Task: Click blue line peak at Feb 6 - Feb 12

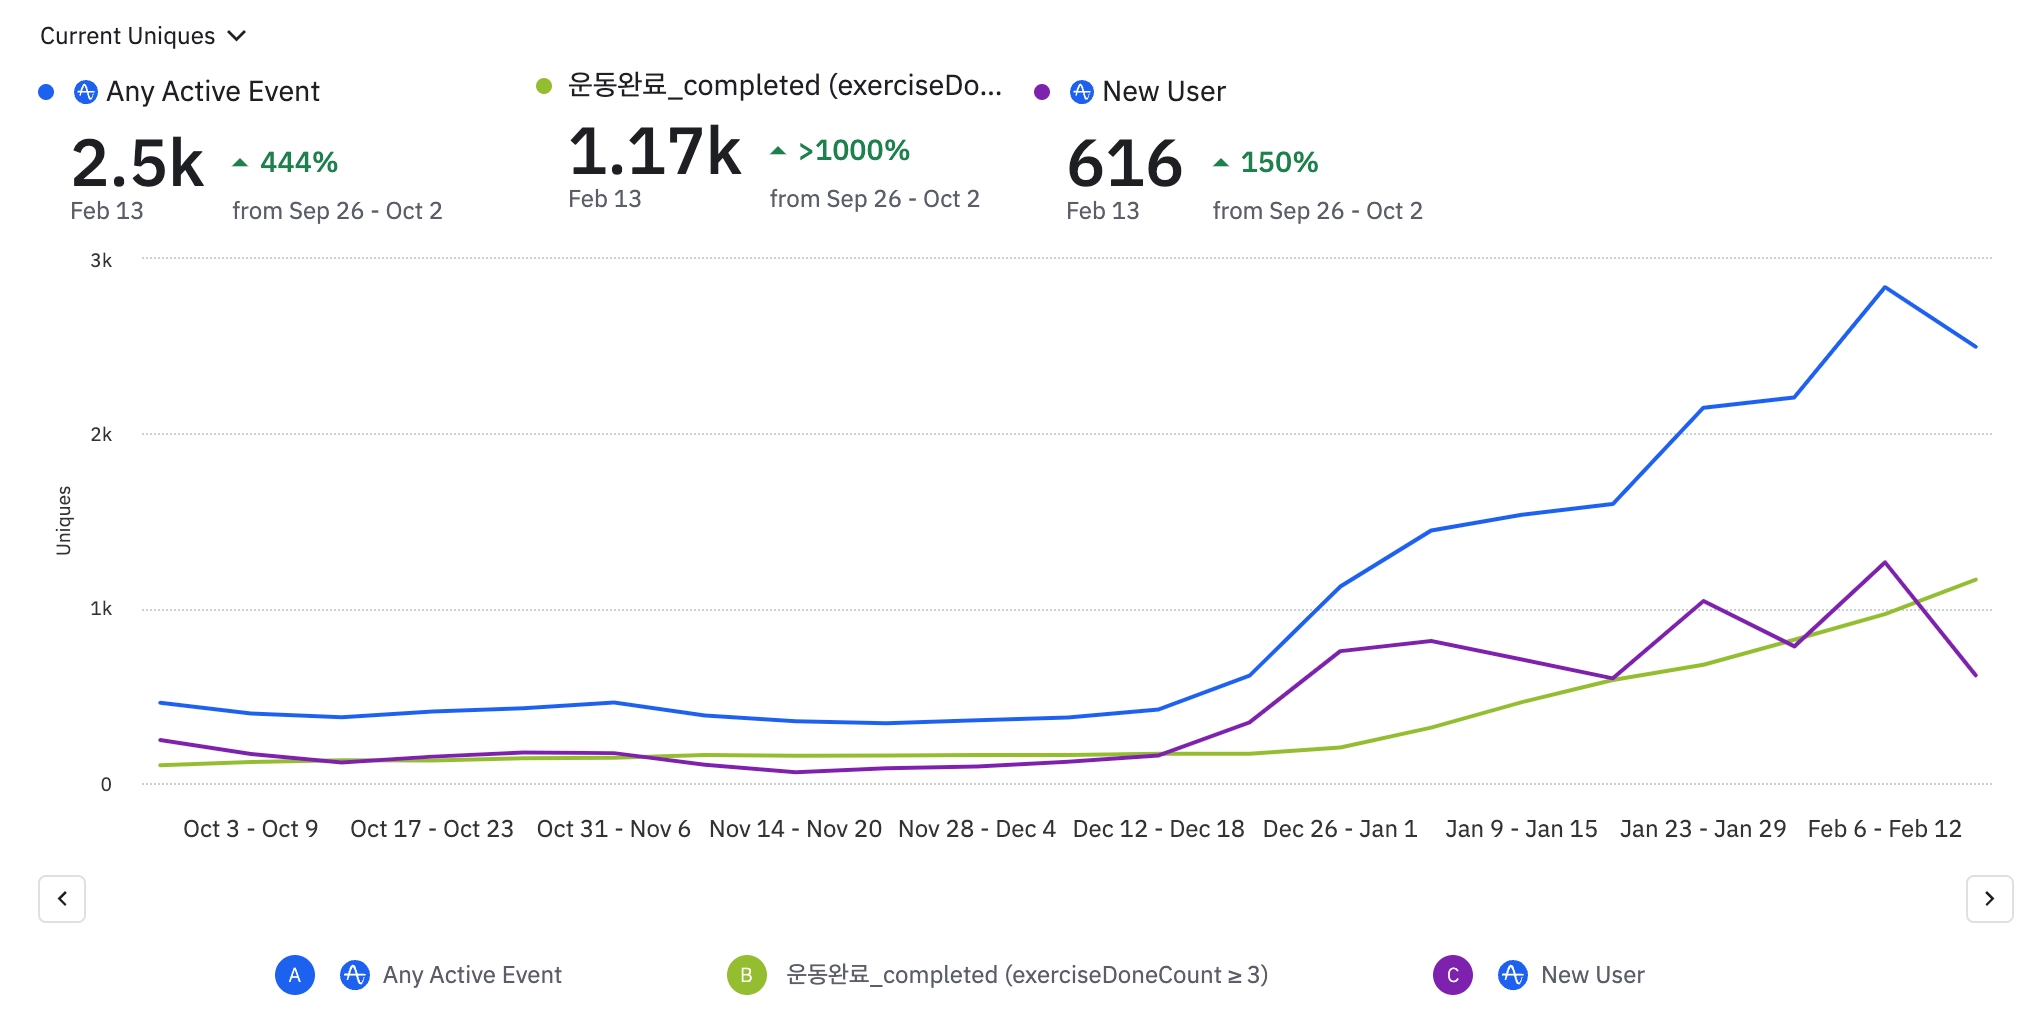Action: (1885, 288)
